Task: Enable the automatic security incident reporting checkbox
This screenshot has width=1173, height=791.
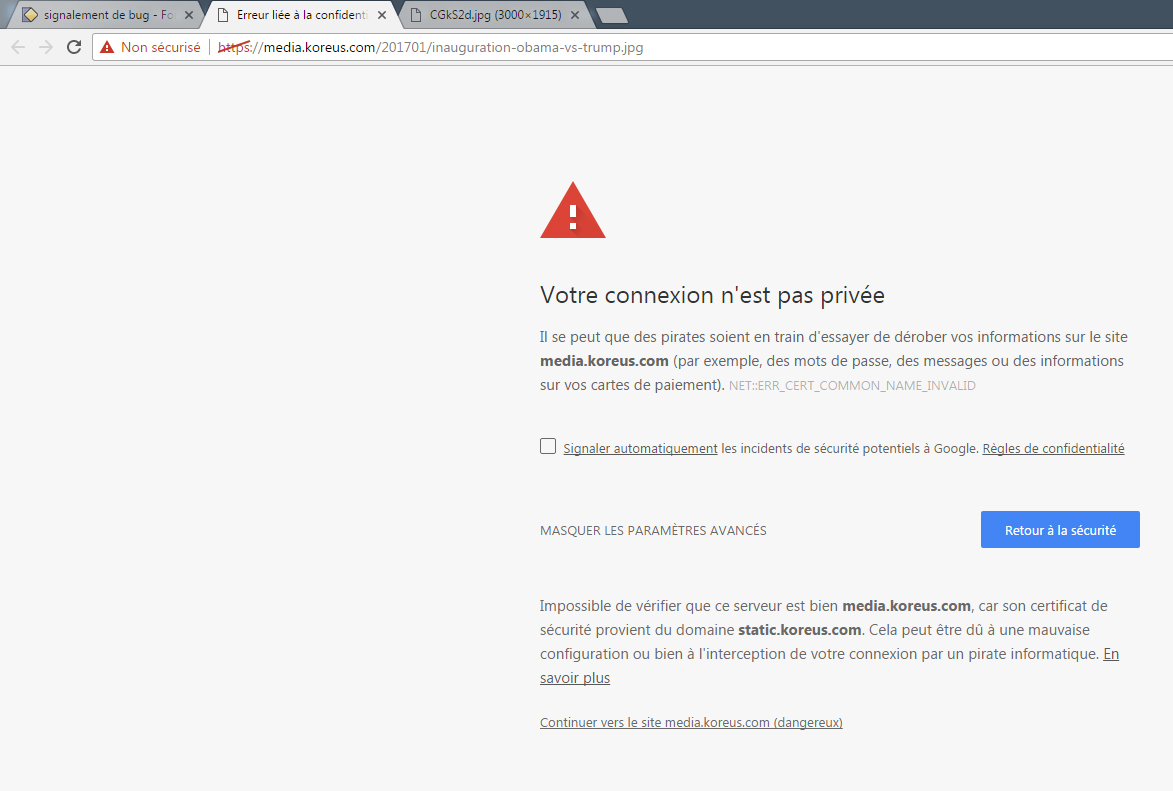Action: (x=548, y=447)
